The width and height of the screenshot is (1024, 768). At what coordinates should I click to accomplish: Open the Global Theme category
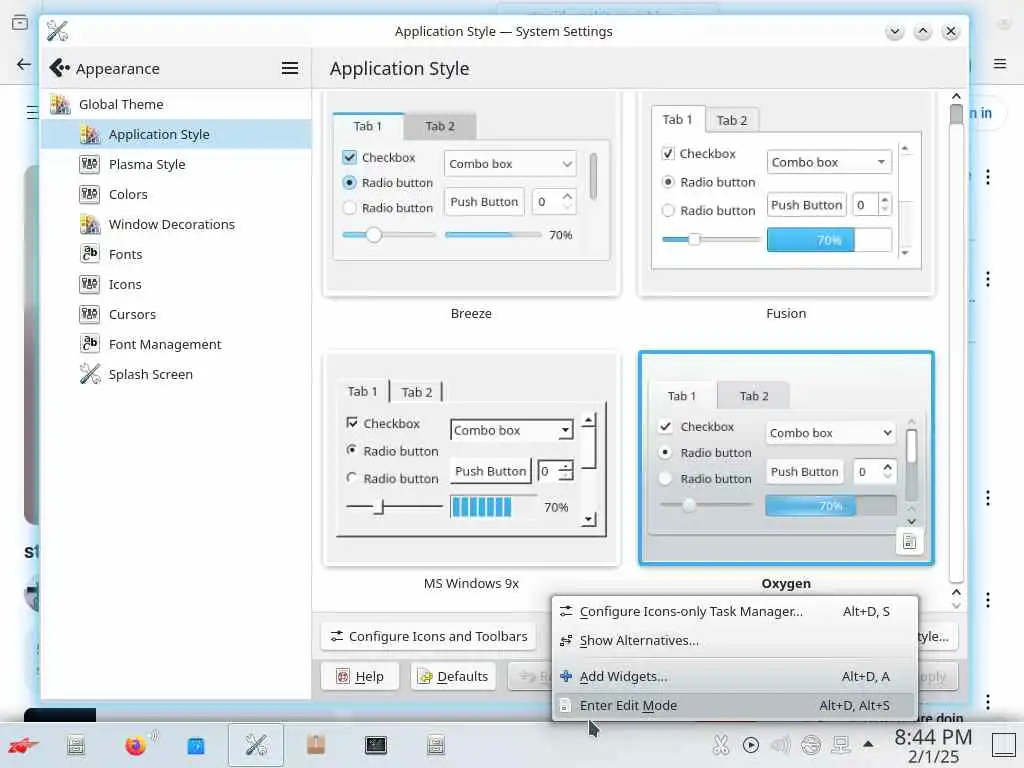click(x=175, y=104)
